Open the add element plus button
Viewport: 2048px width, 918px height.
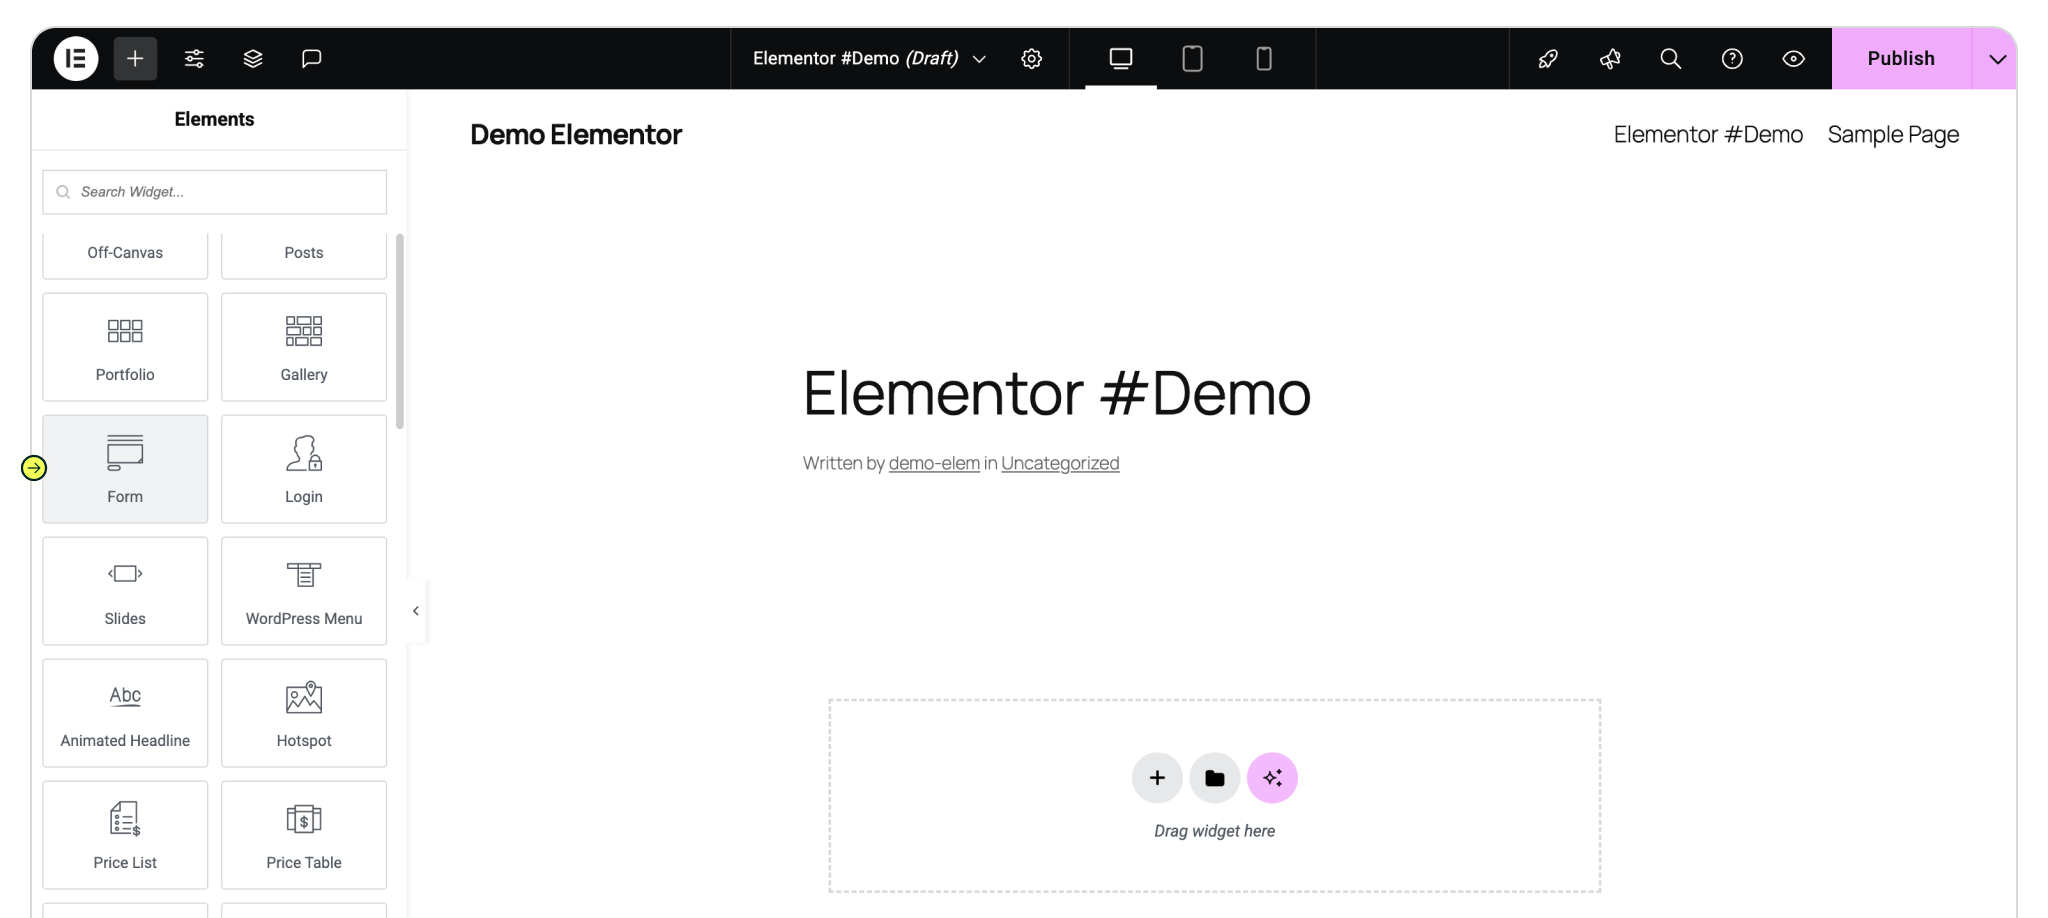pos(135,58)
